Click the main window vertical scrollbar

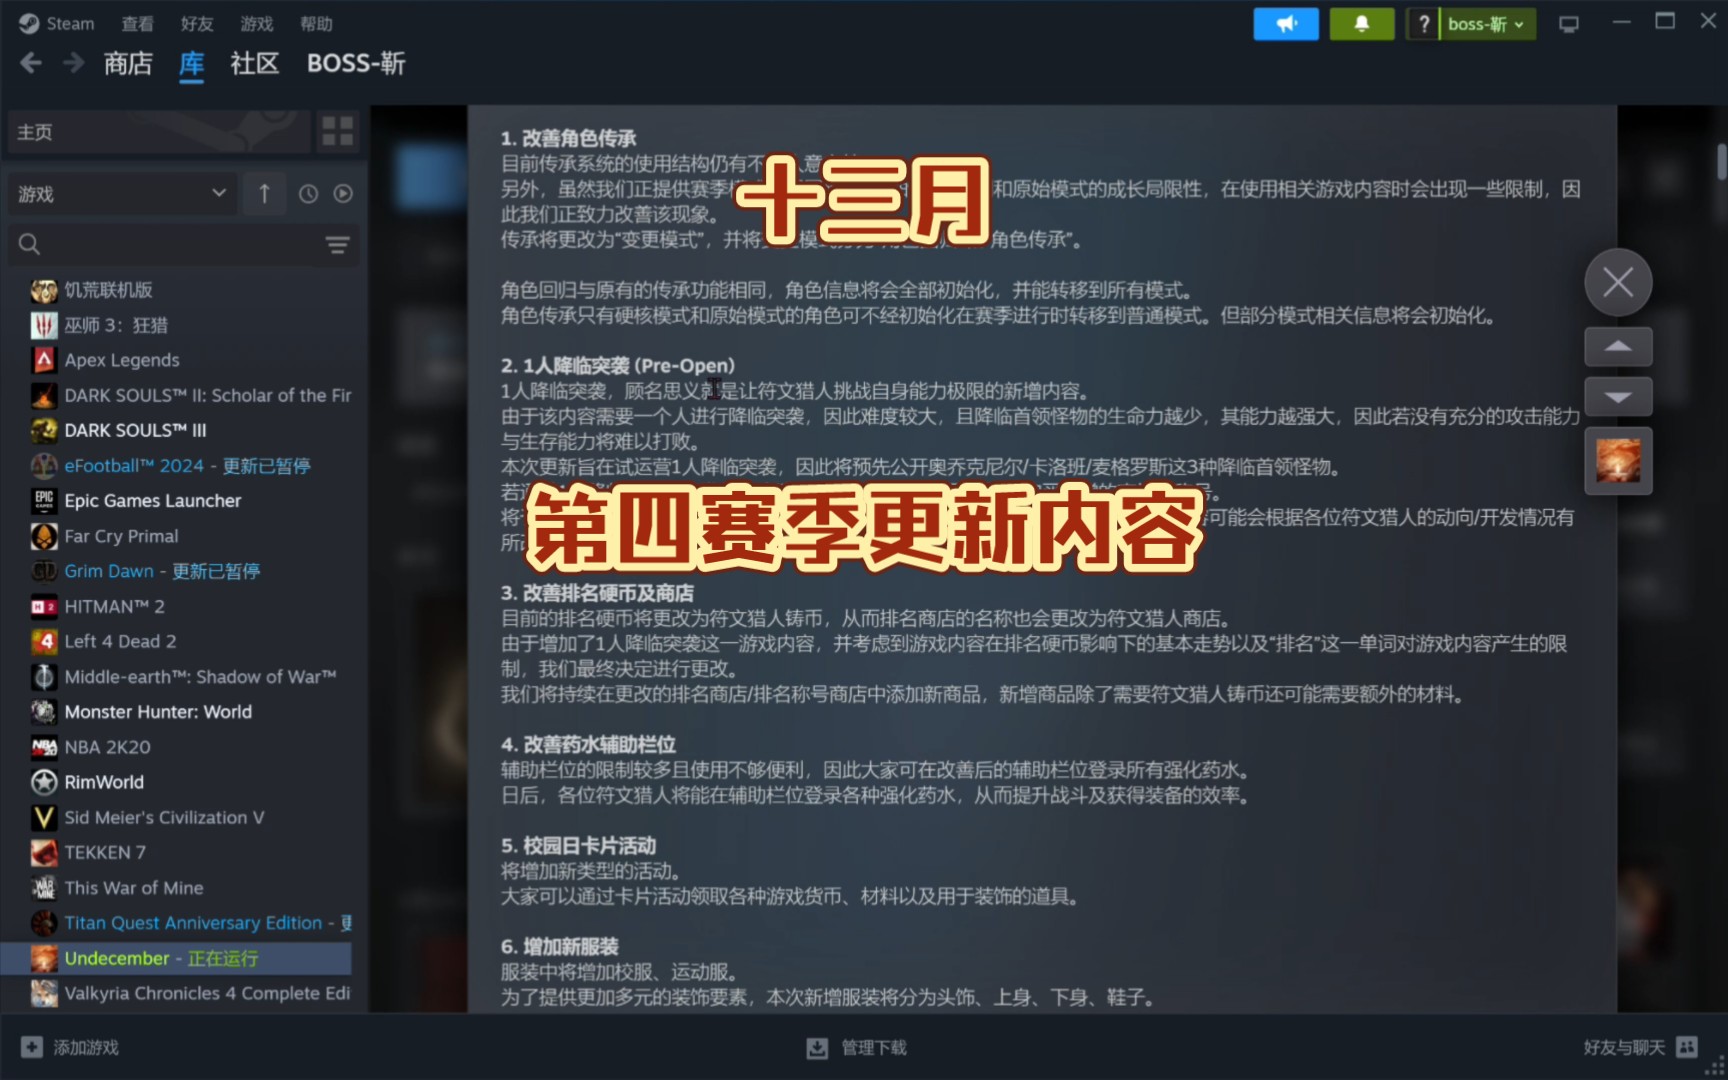1721,162
